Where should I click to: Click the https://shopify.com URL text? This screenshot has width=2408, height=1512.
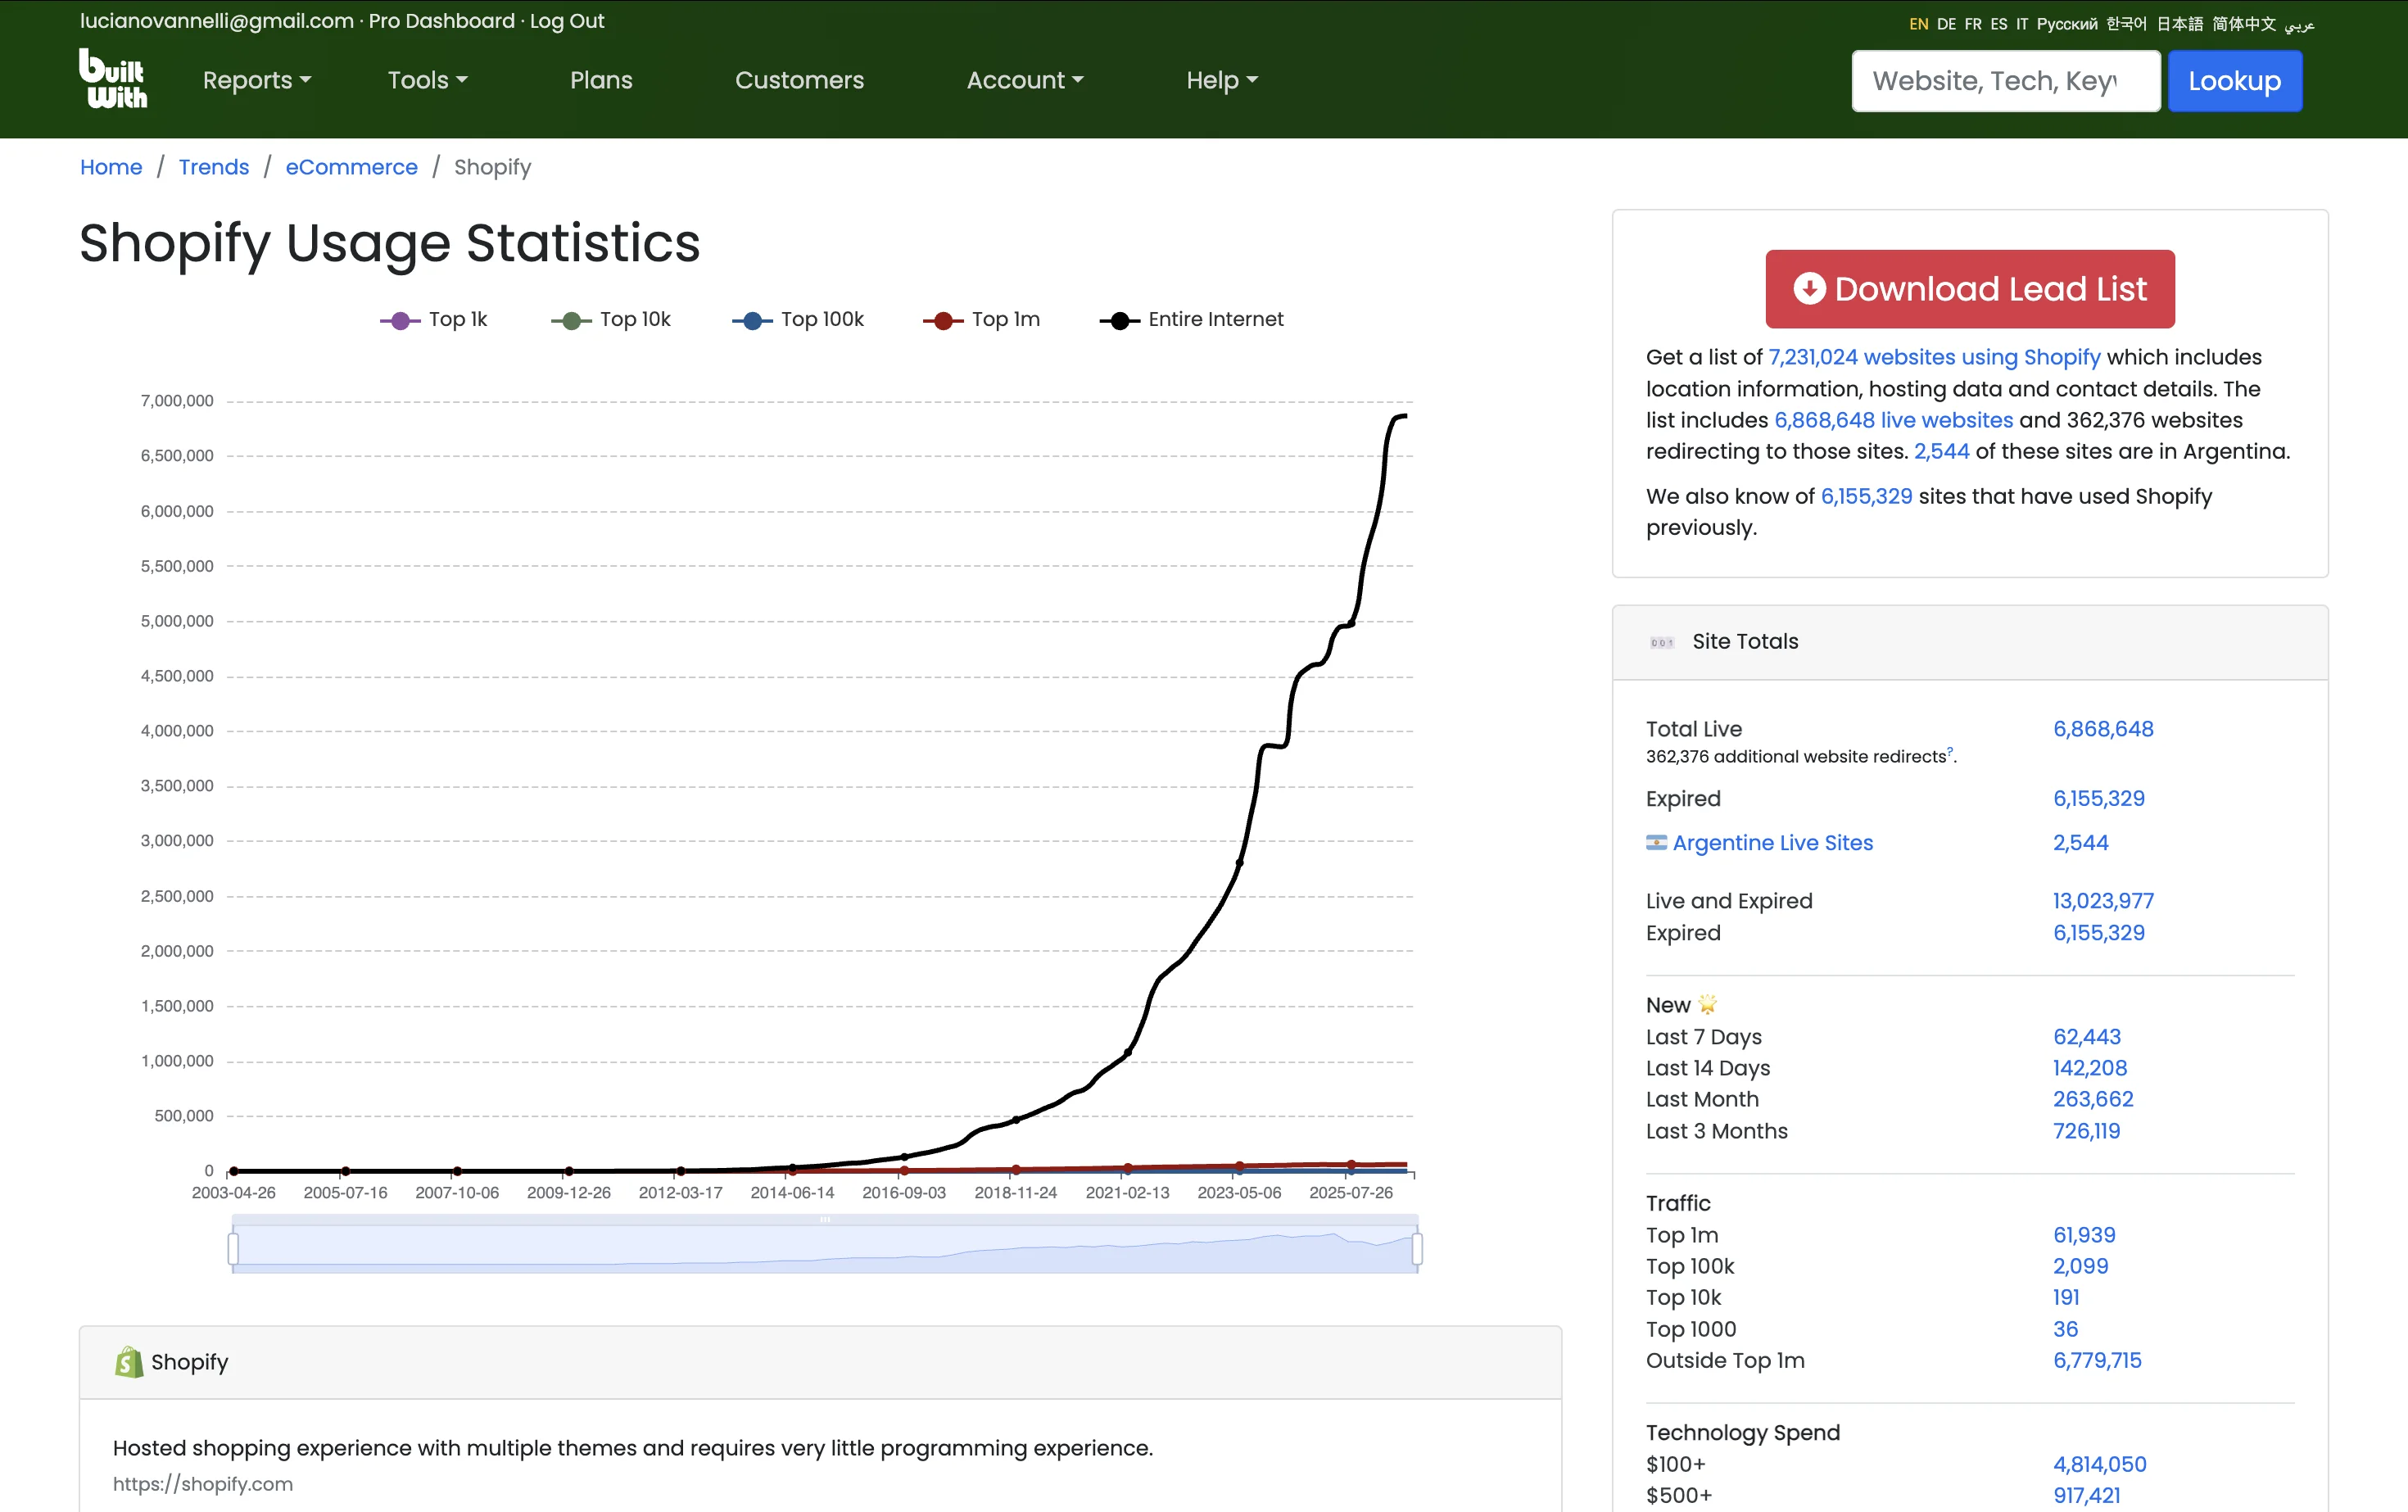pyautogui.click(x=203, y=1484)
